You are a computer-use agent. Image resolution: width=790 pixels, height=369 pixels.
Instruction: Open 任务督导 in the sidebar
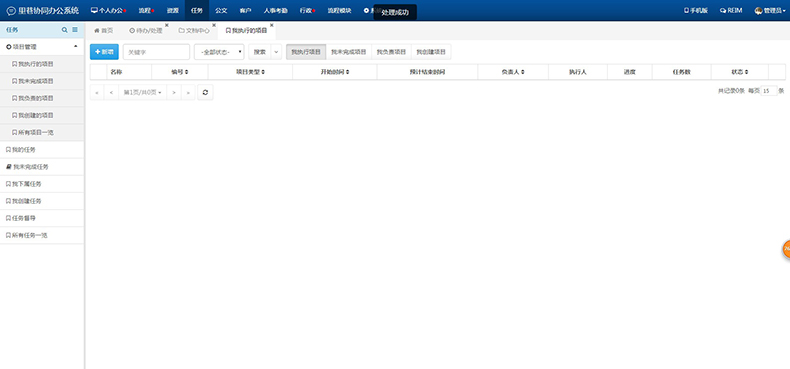[42, 218]
